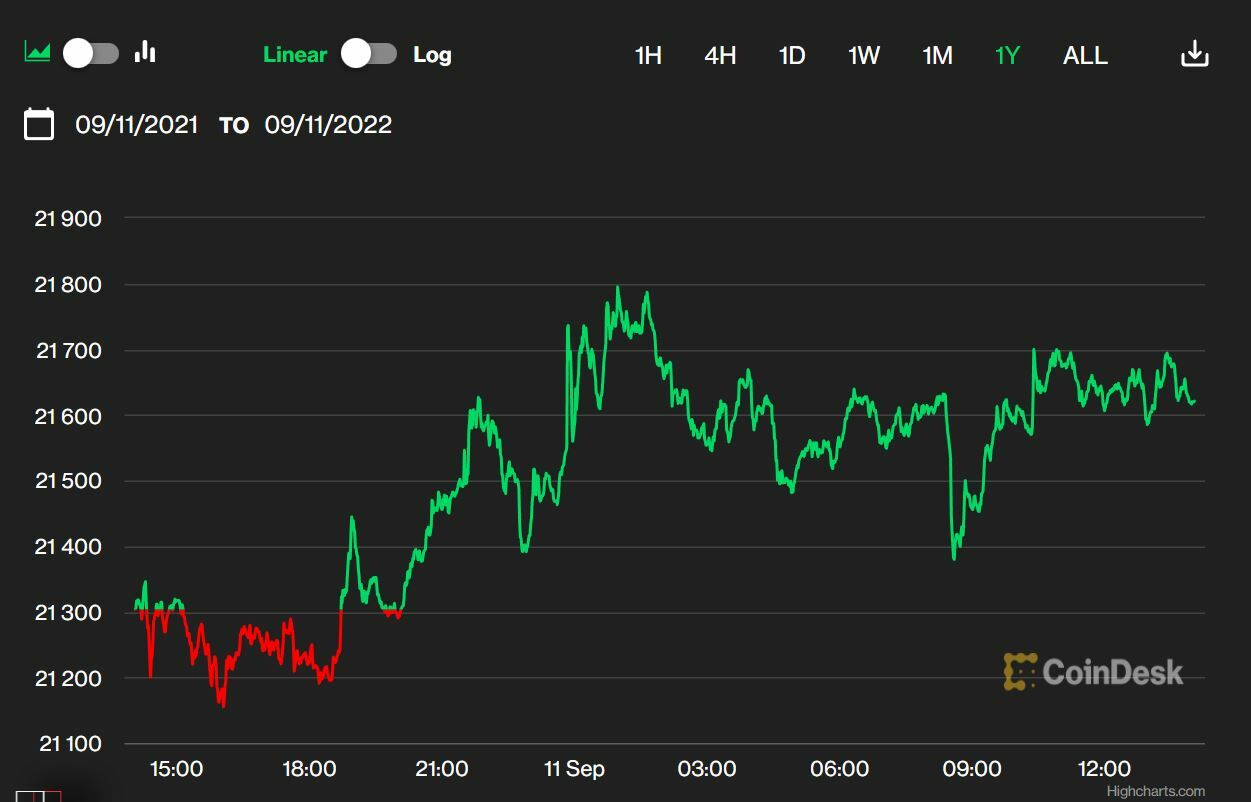Screen dimensions: 1251x802
Task: Show the ALL time range
Action: pos(1085,55)
